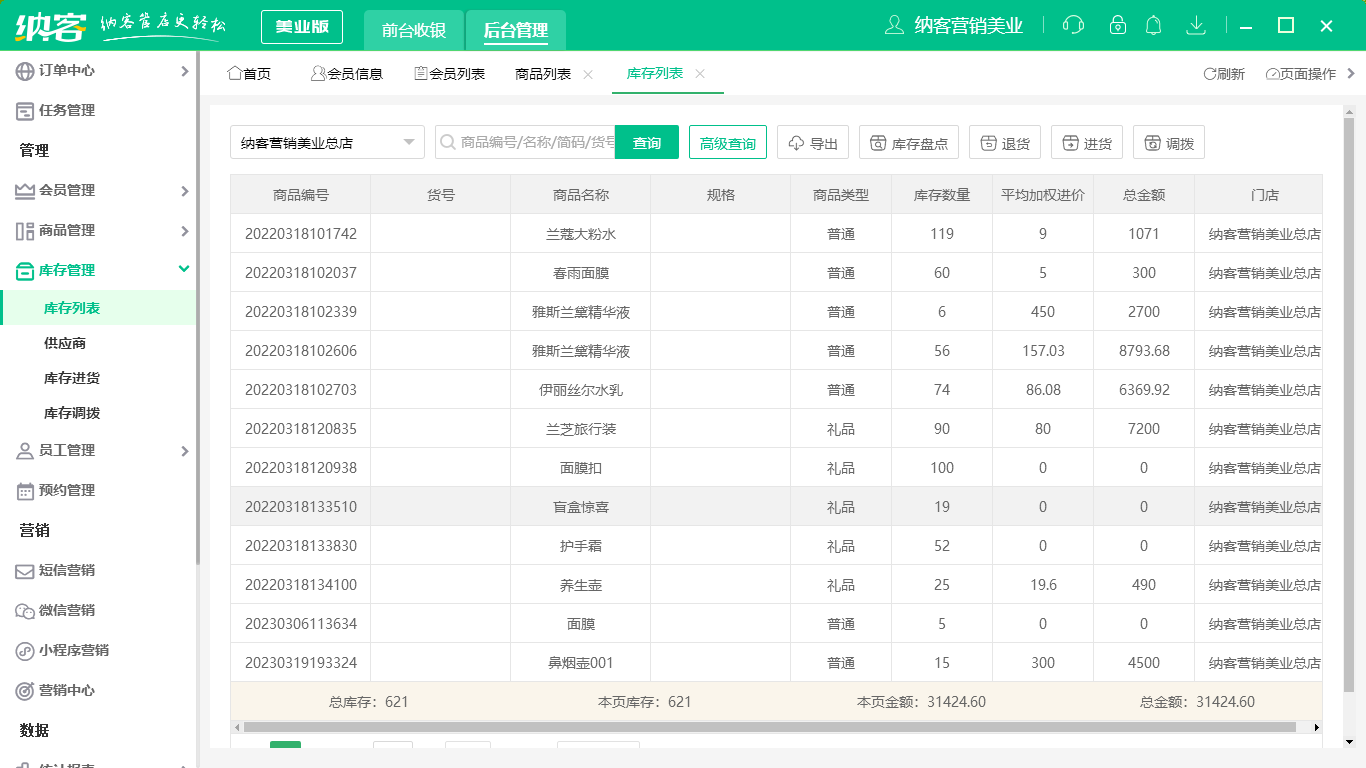
Task: Switch to the 商品列表 tab
Action: click(545, 73)
